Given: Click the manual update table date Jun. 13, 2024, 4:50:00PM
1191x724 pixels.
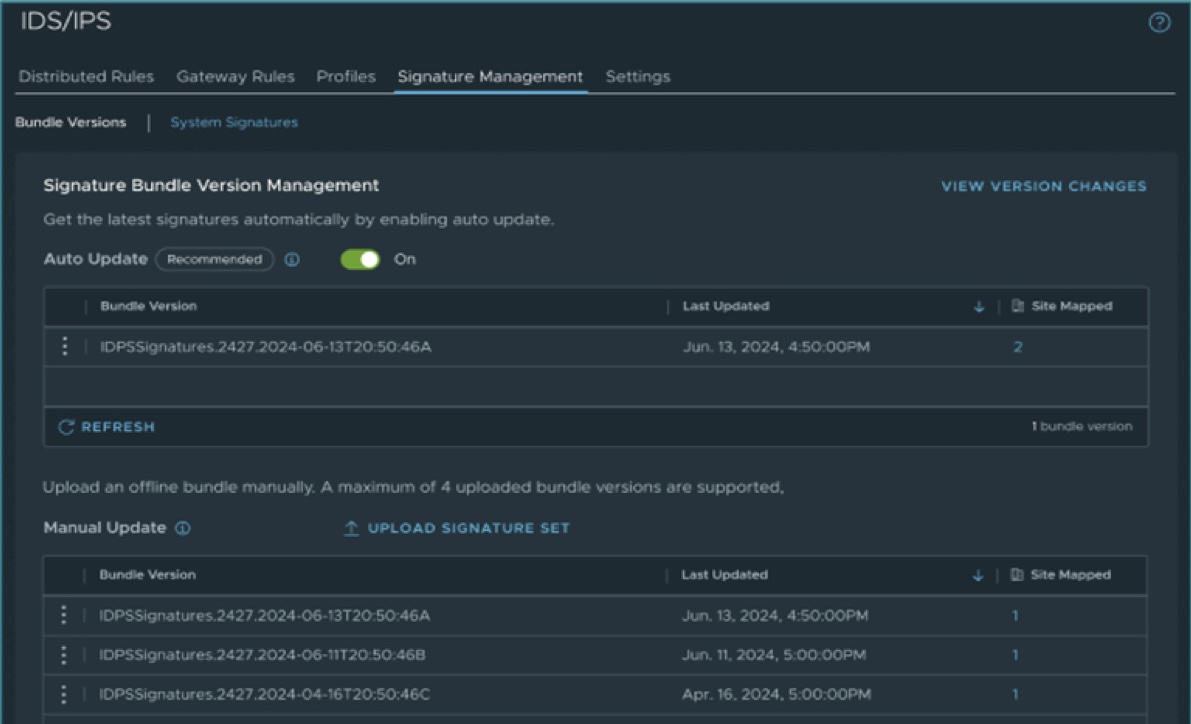Looking at the screenshot, I should click(775, 616).
